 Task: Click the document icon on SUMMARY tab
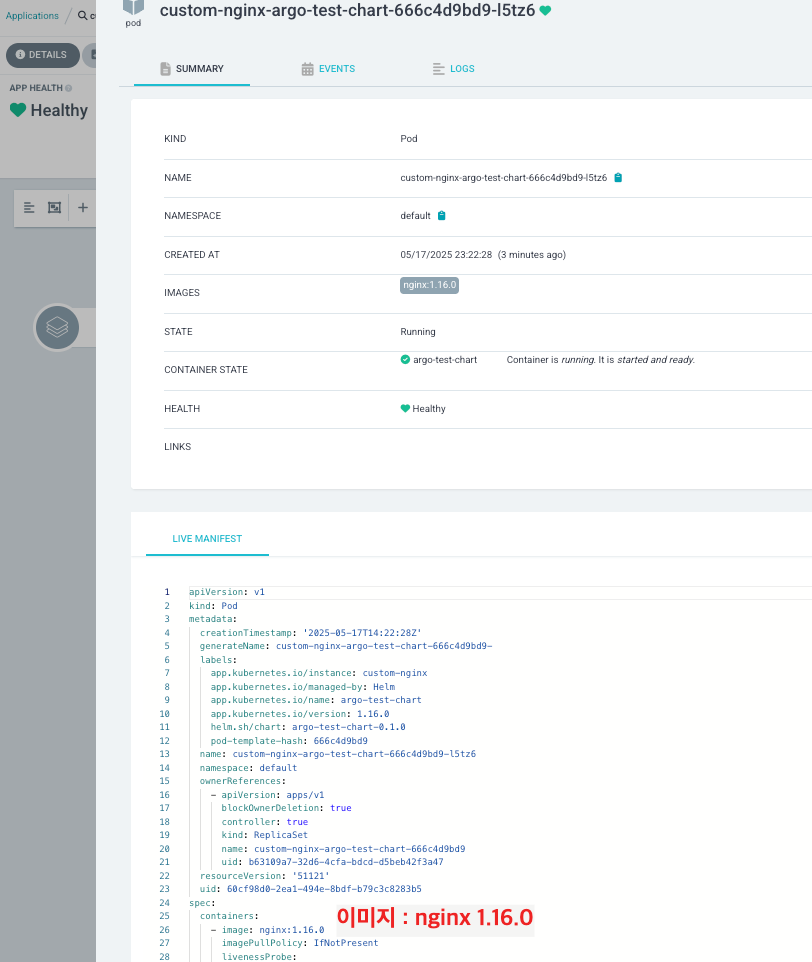(x=165, y=69)
